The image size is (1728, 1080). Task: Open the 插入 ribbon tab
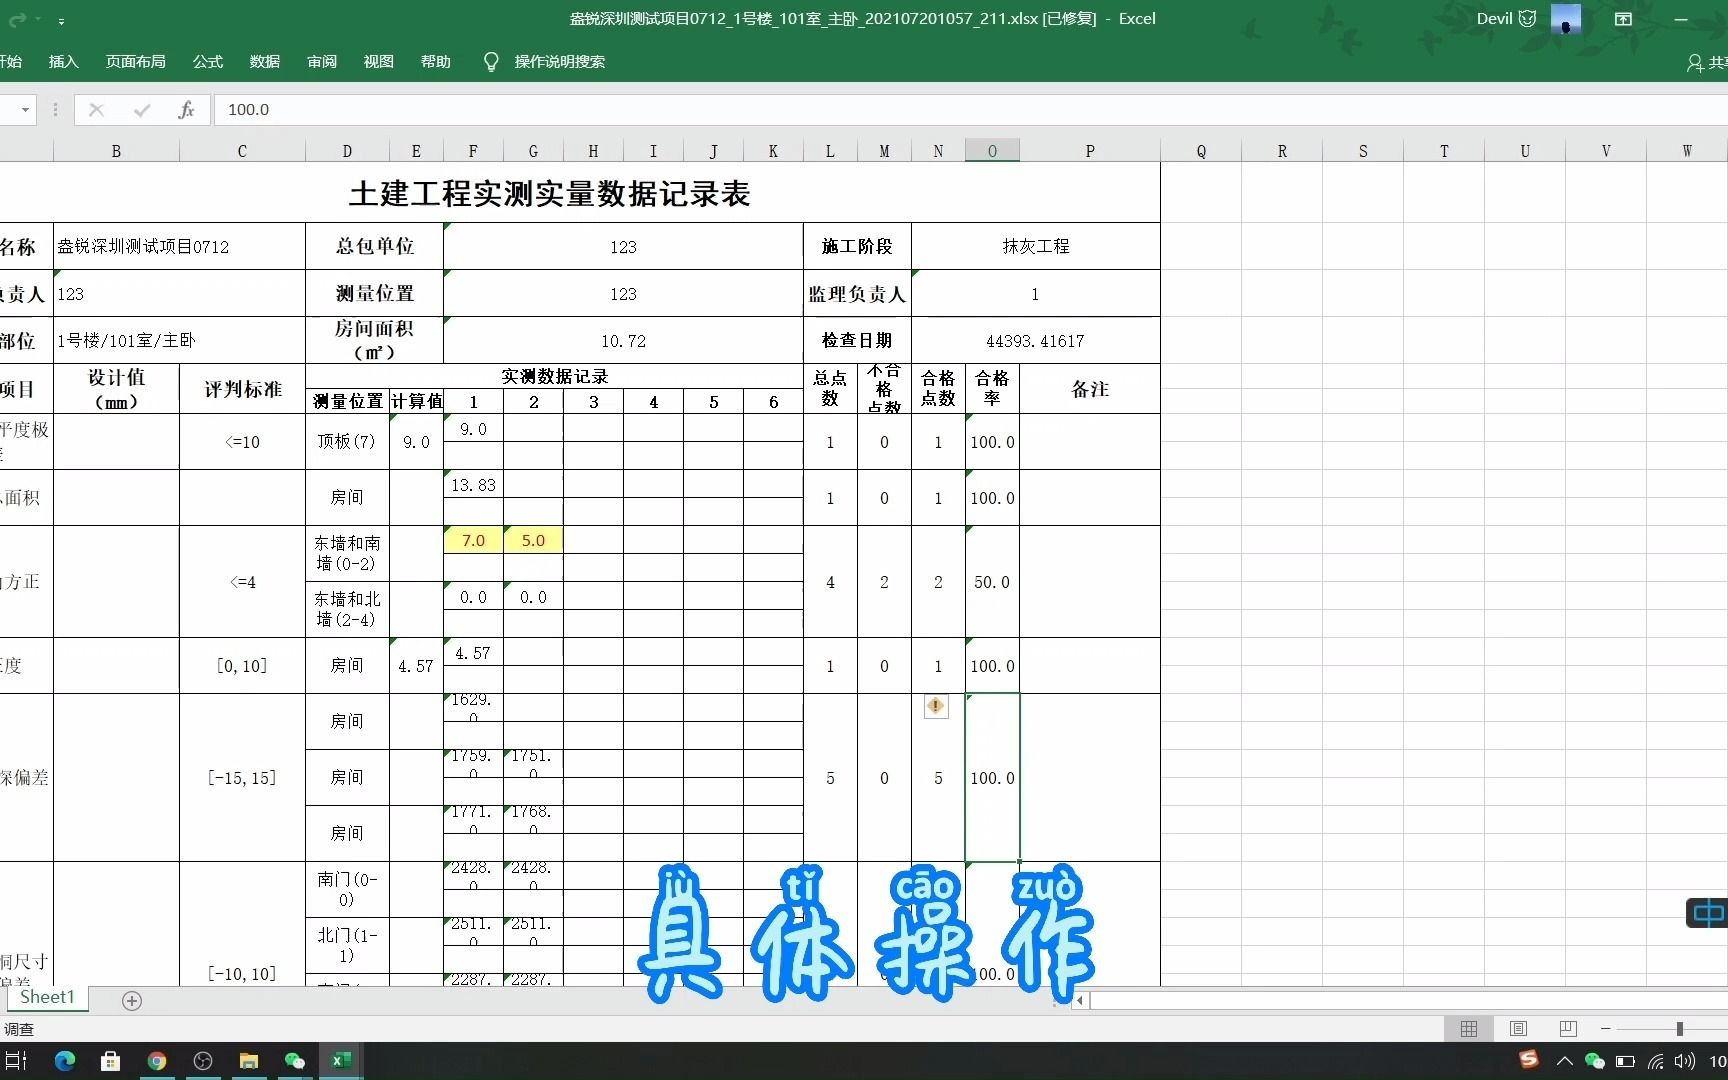coord(63,61)
